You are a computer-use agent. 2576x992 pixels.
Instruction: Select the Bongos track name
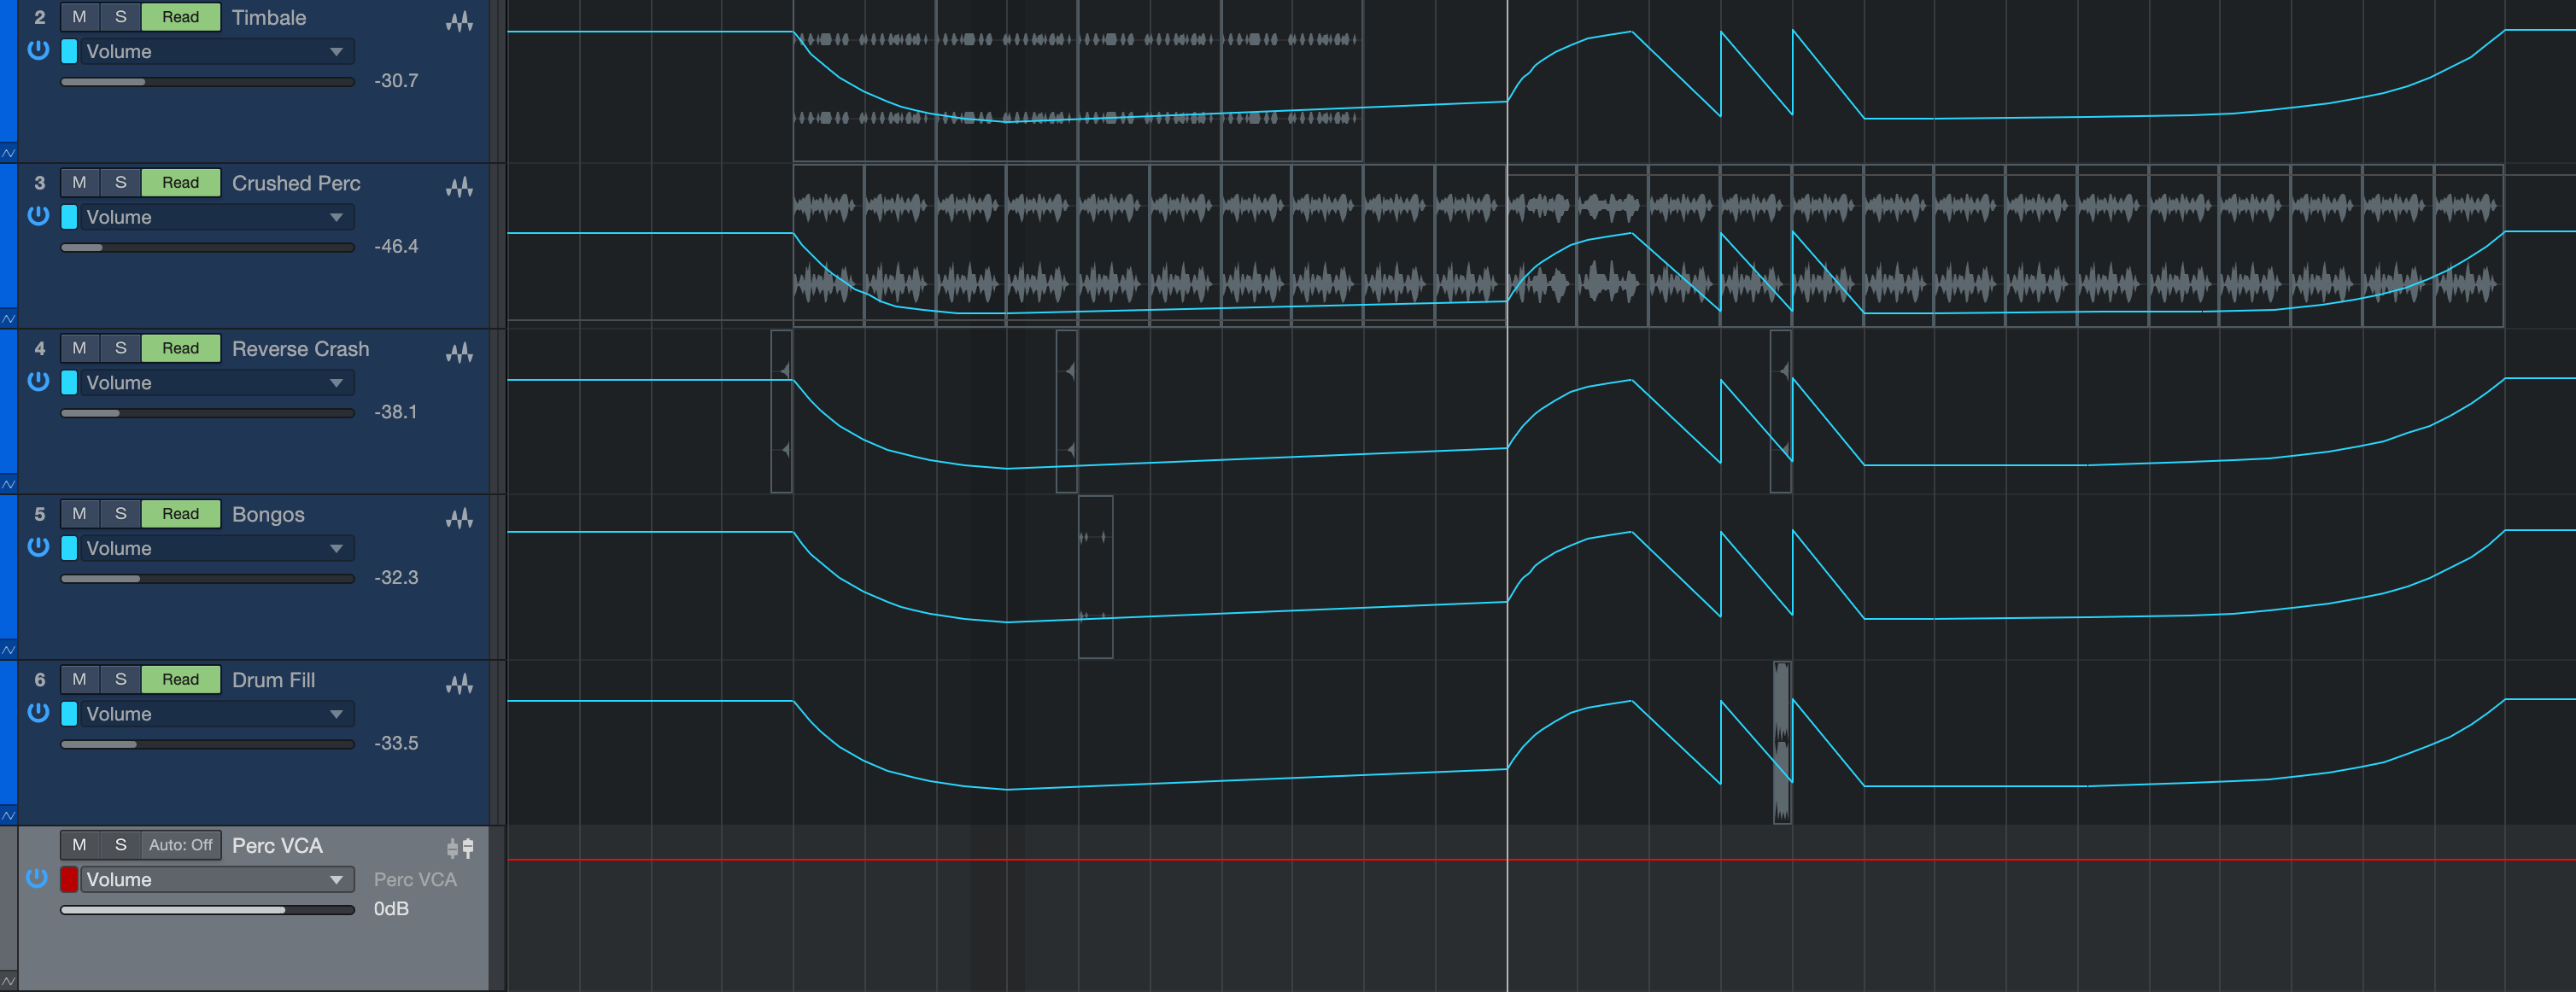pyautogui.click(x=268, y=514)
